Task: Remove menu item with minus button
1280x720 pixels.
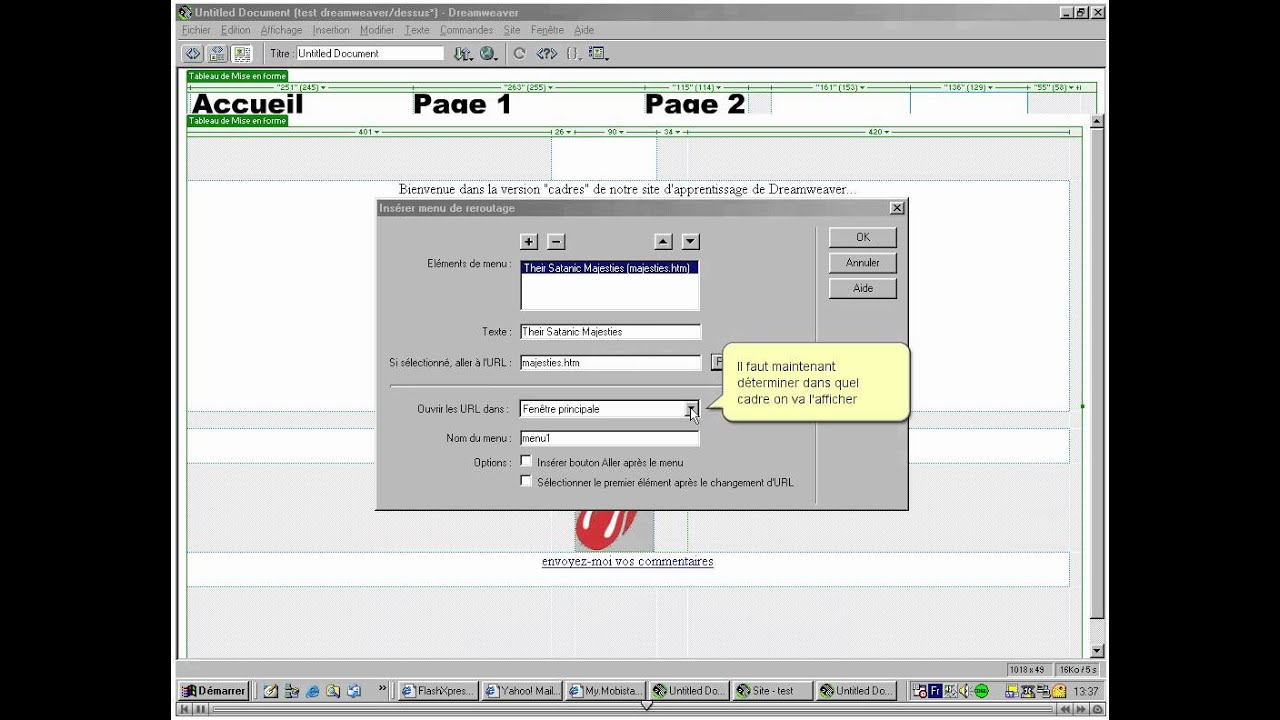Action: pos(557,241)
